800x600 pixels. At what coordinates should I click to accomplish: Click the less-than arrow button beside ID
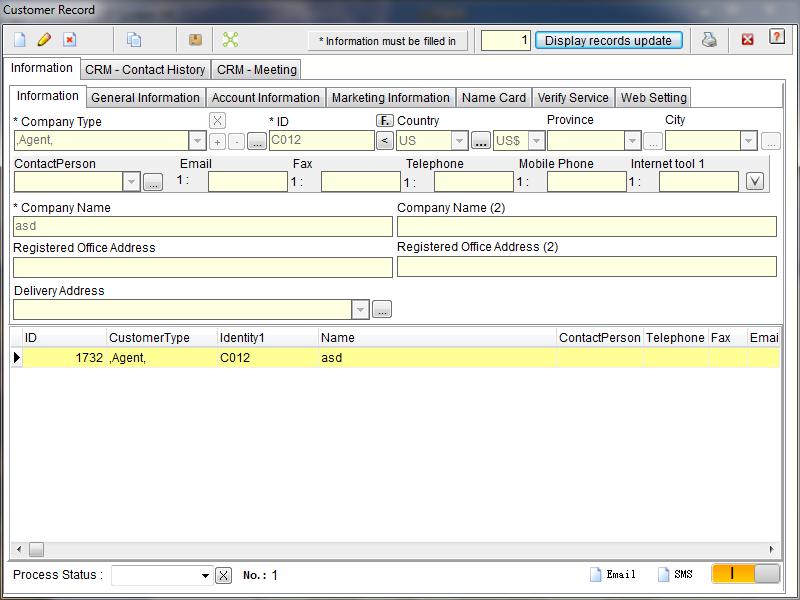385,141
